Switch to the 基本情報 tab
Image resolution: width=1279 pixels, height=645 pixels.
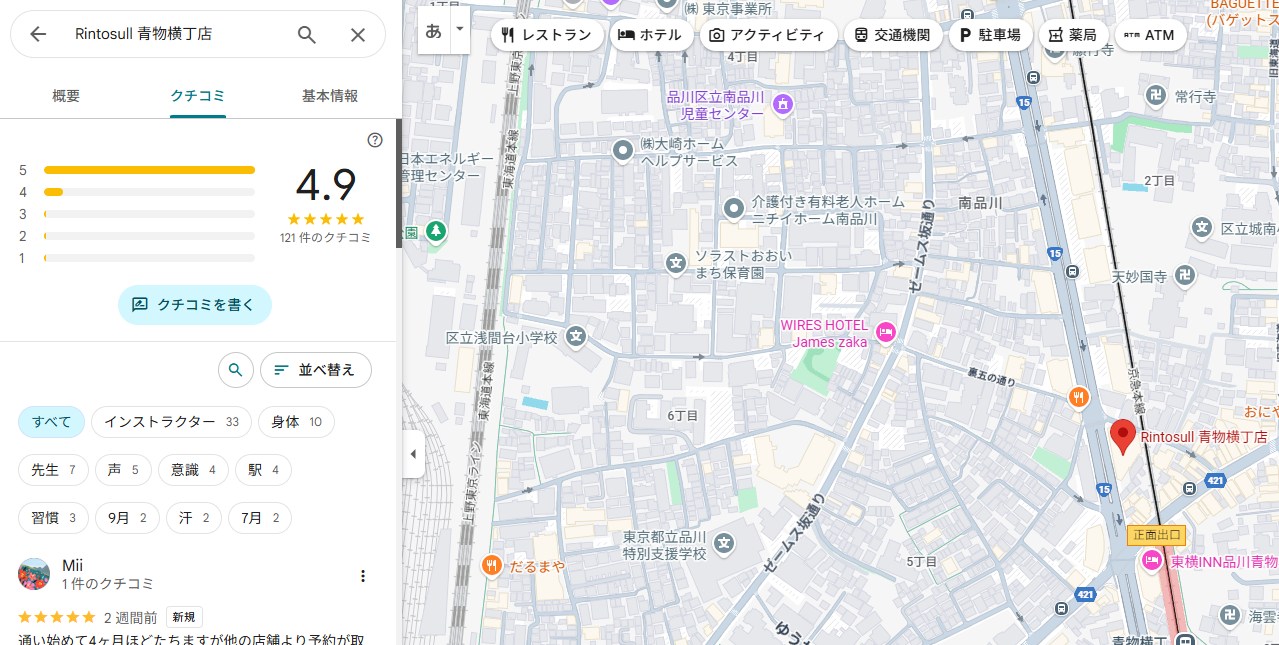[330, 96]
